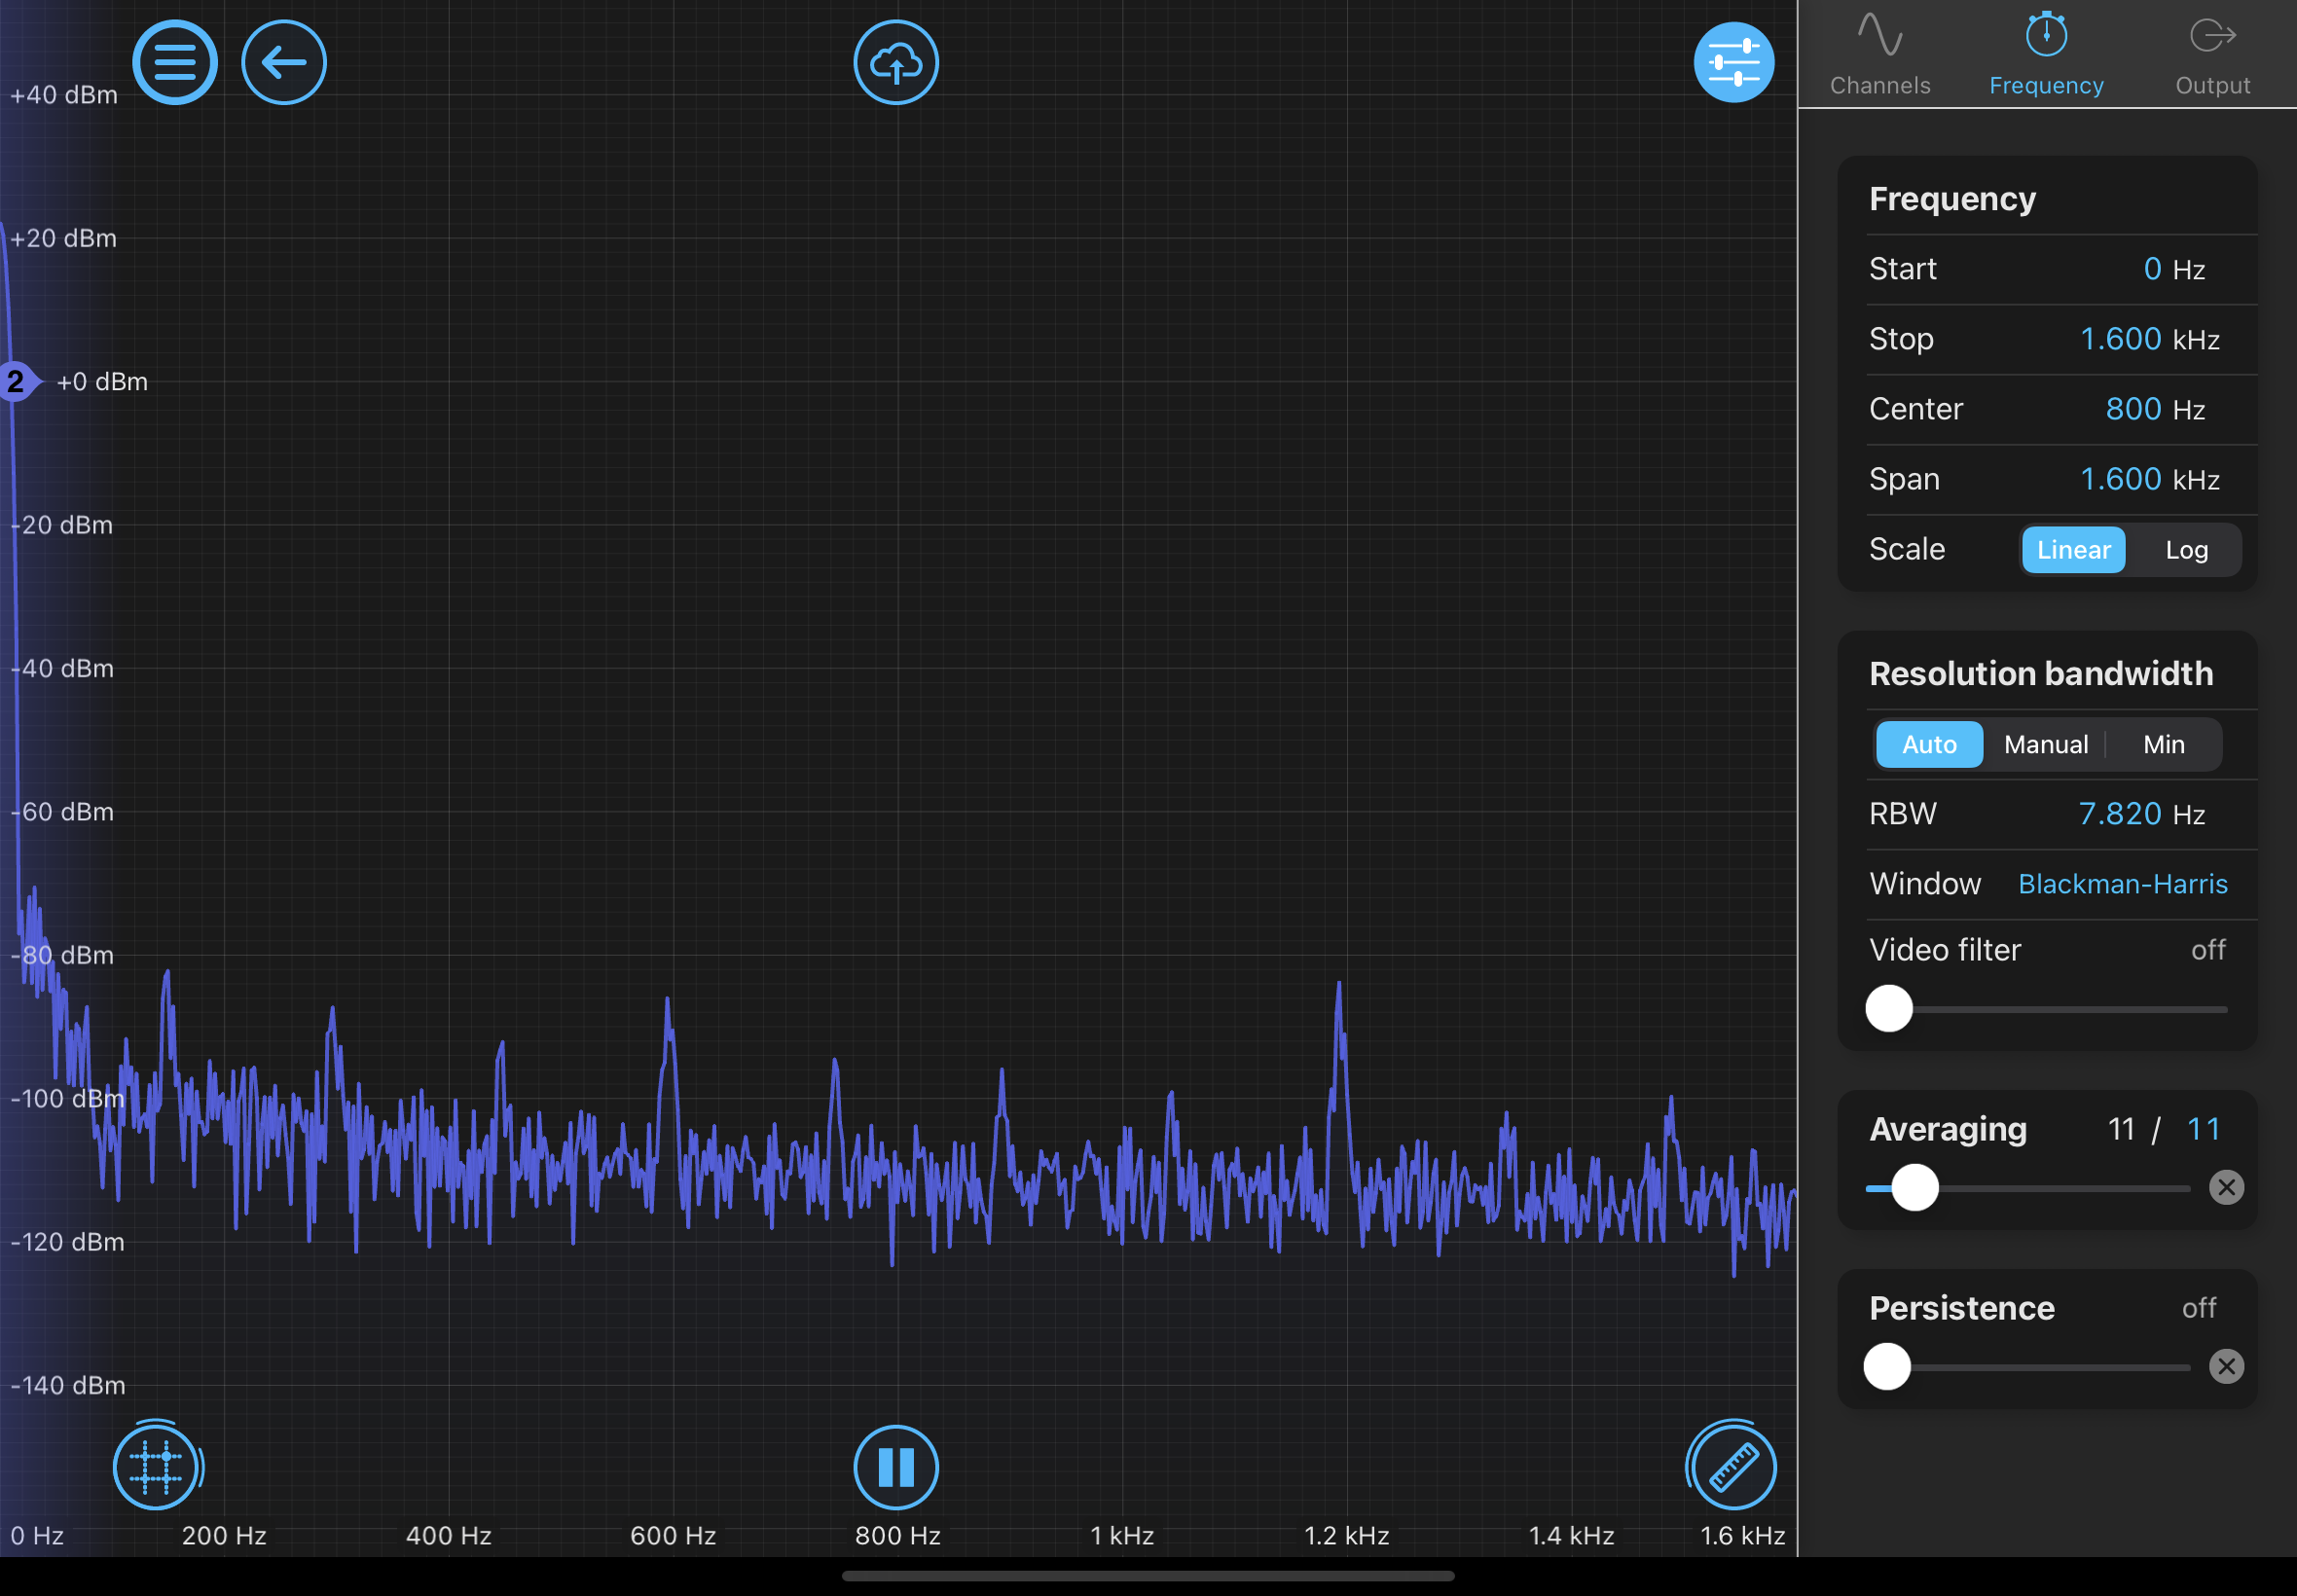Click the Video filter off status text
Screen dimensions: 2297x1596
pos(2208,949)
